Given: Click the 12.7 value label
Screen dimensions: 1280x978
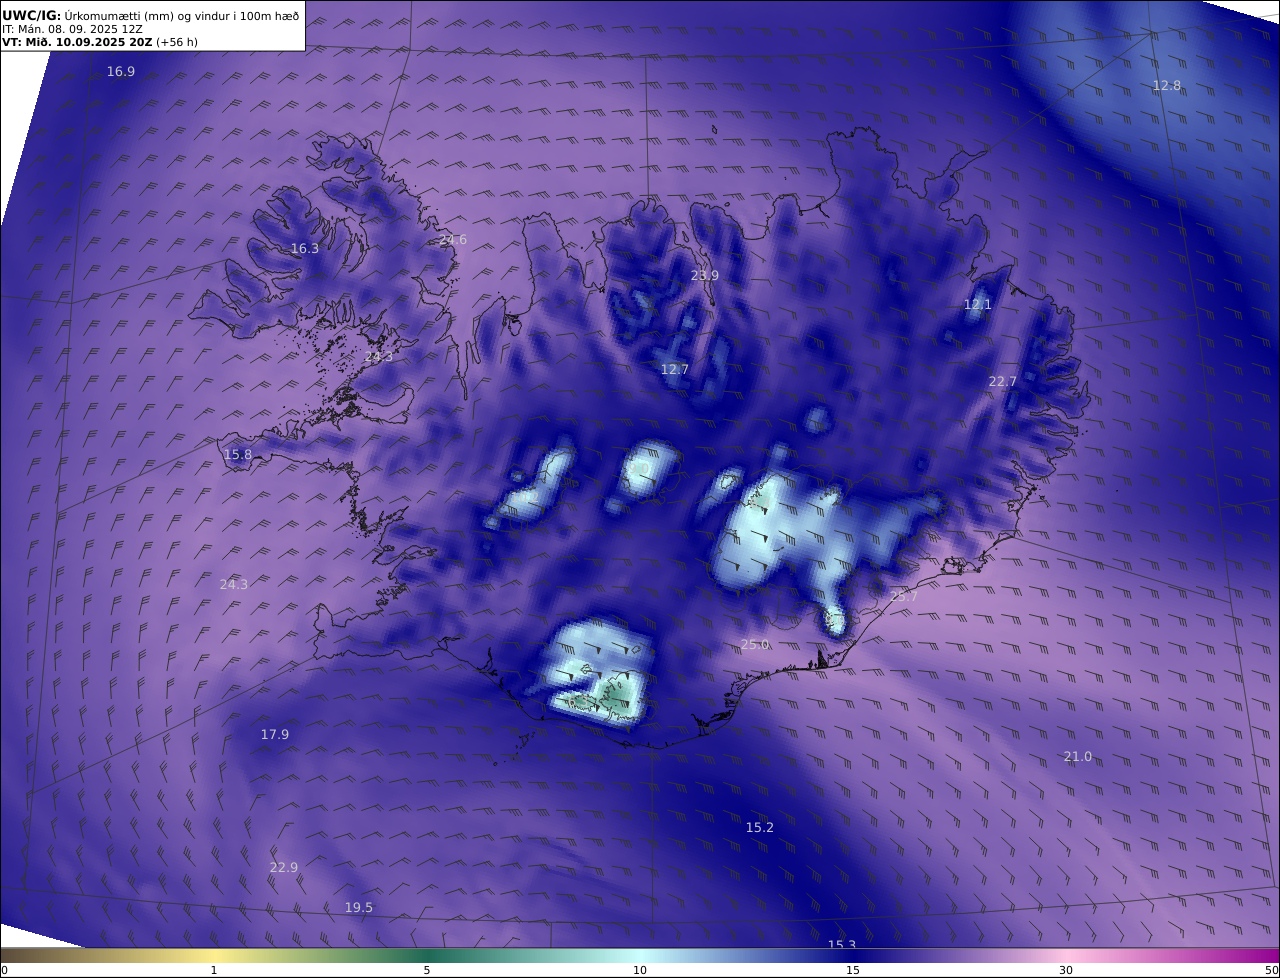Looking at the screenshot, I should (675, 370).
